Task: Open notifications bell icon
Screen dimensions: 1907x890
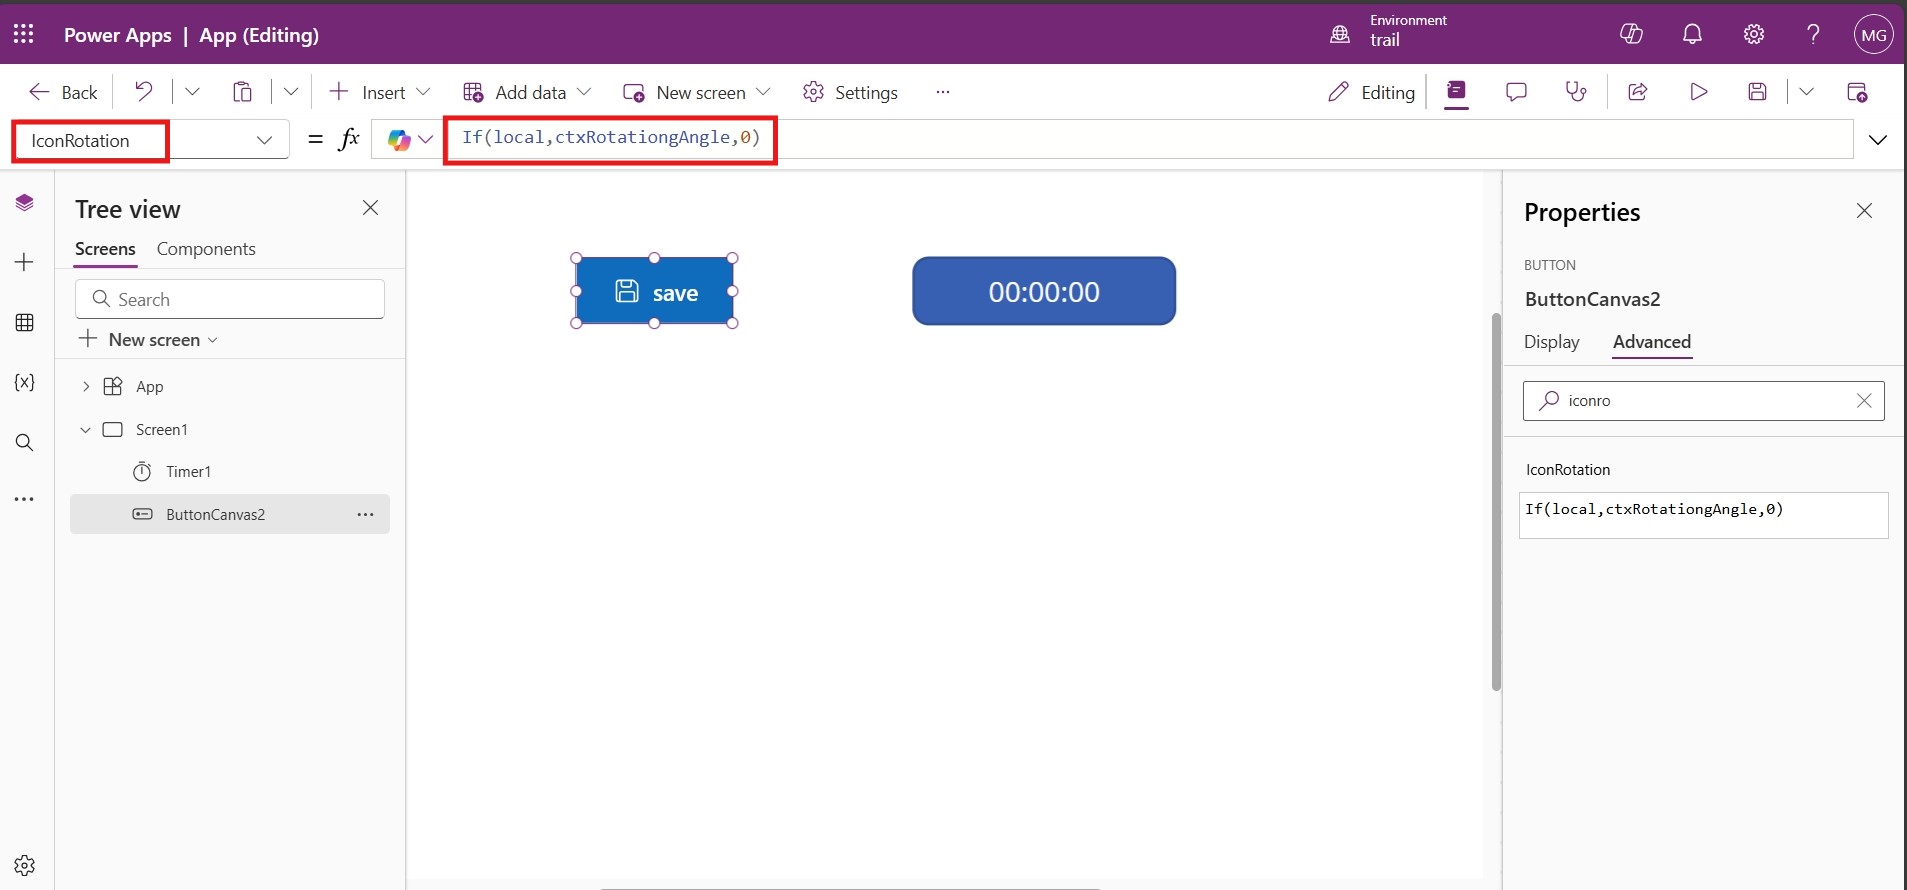Action: click(x=1692, y=34)
